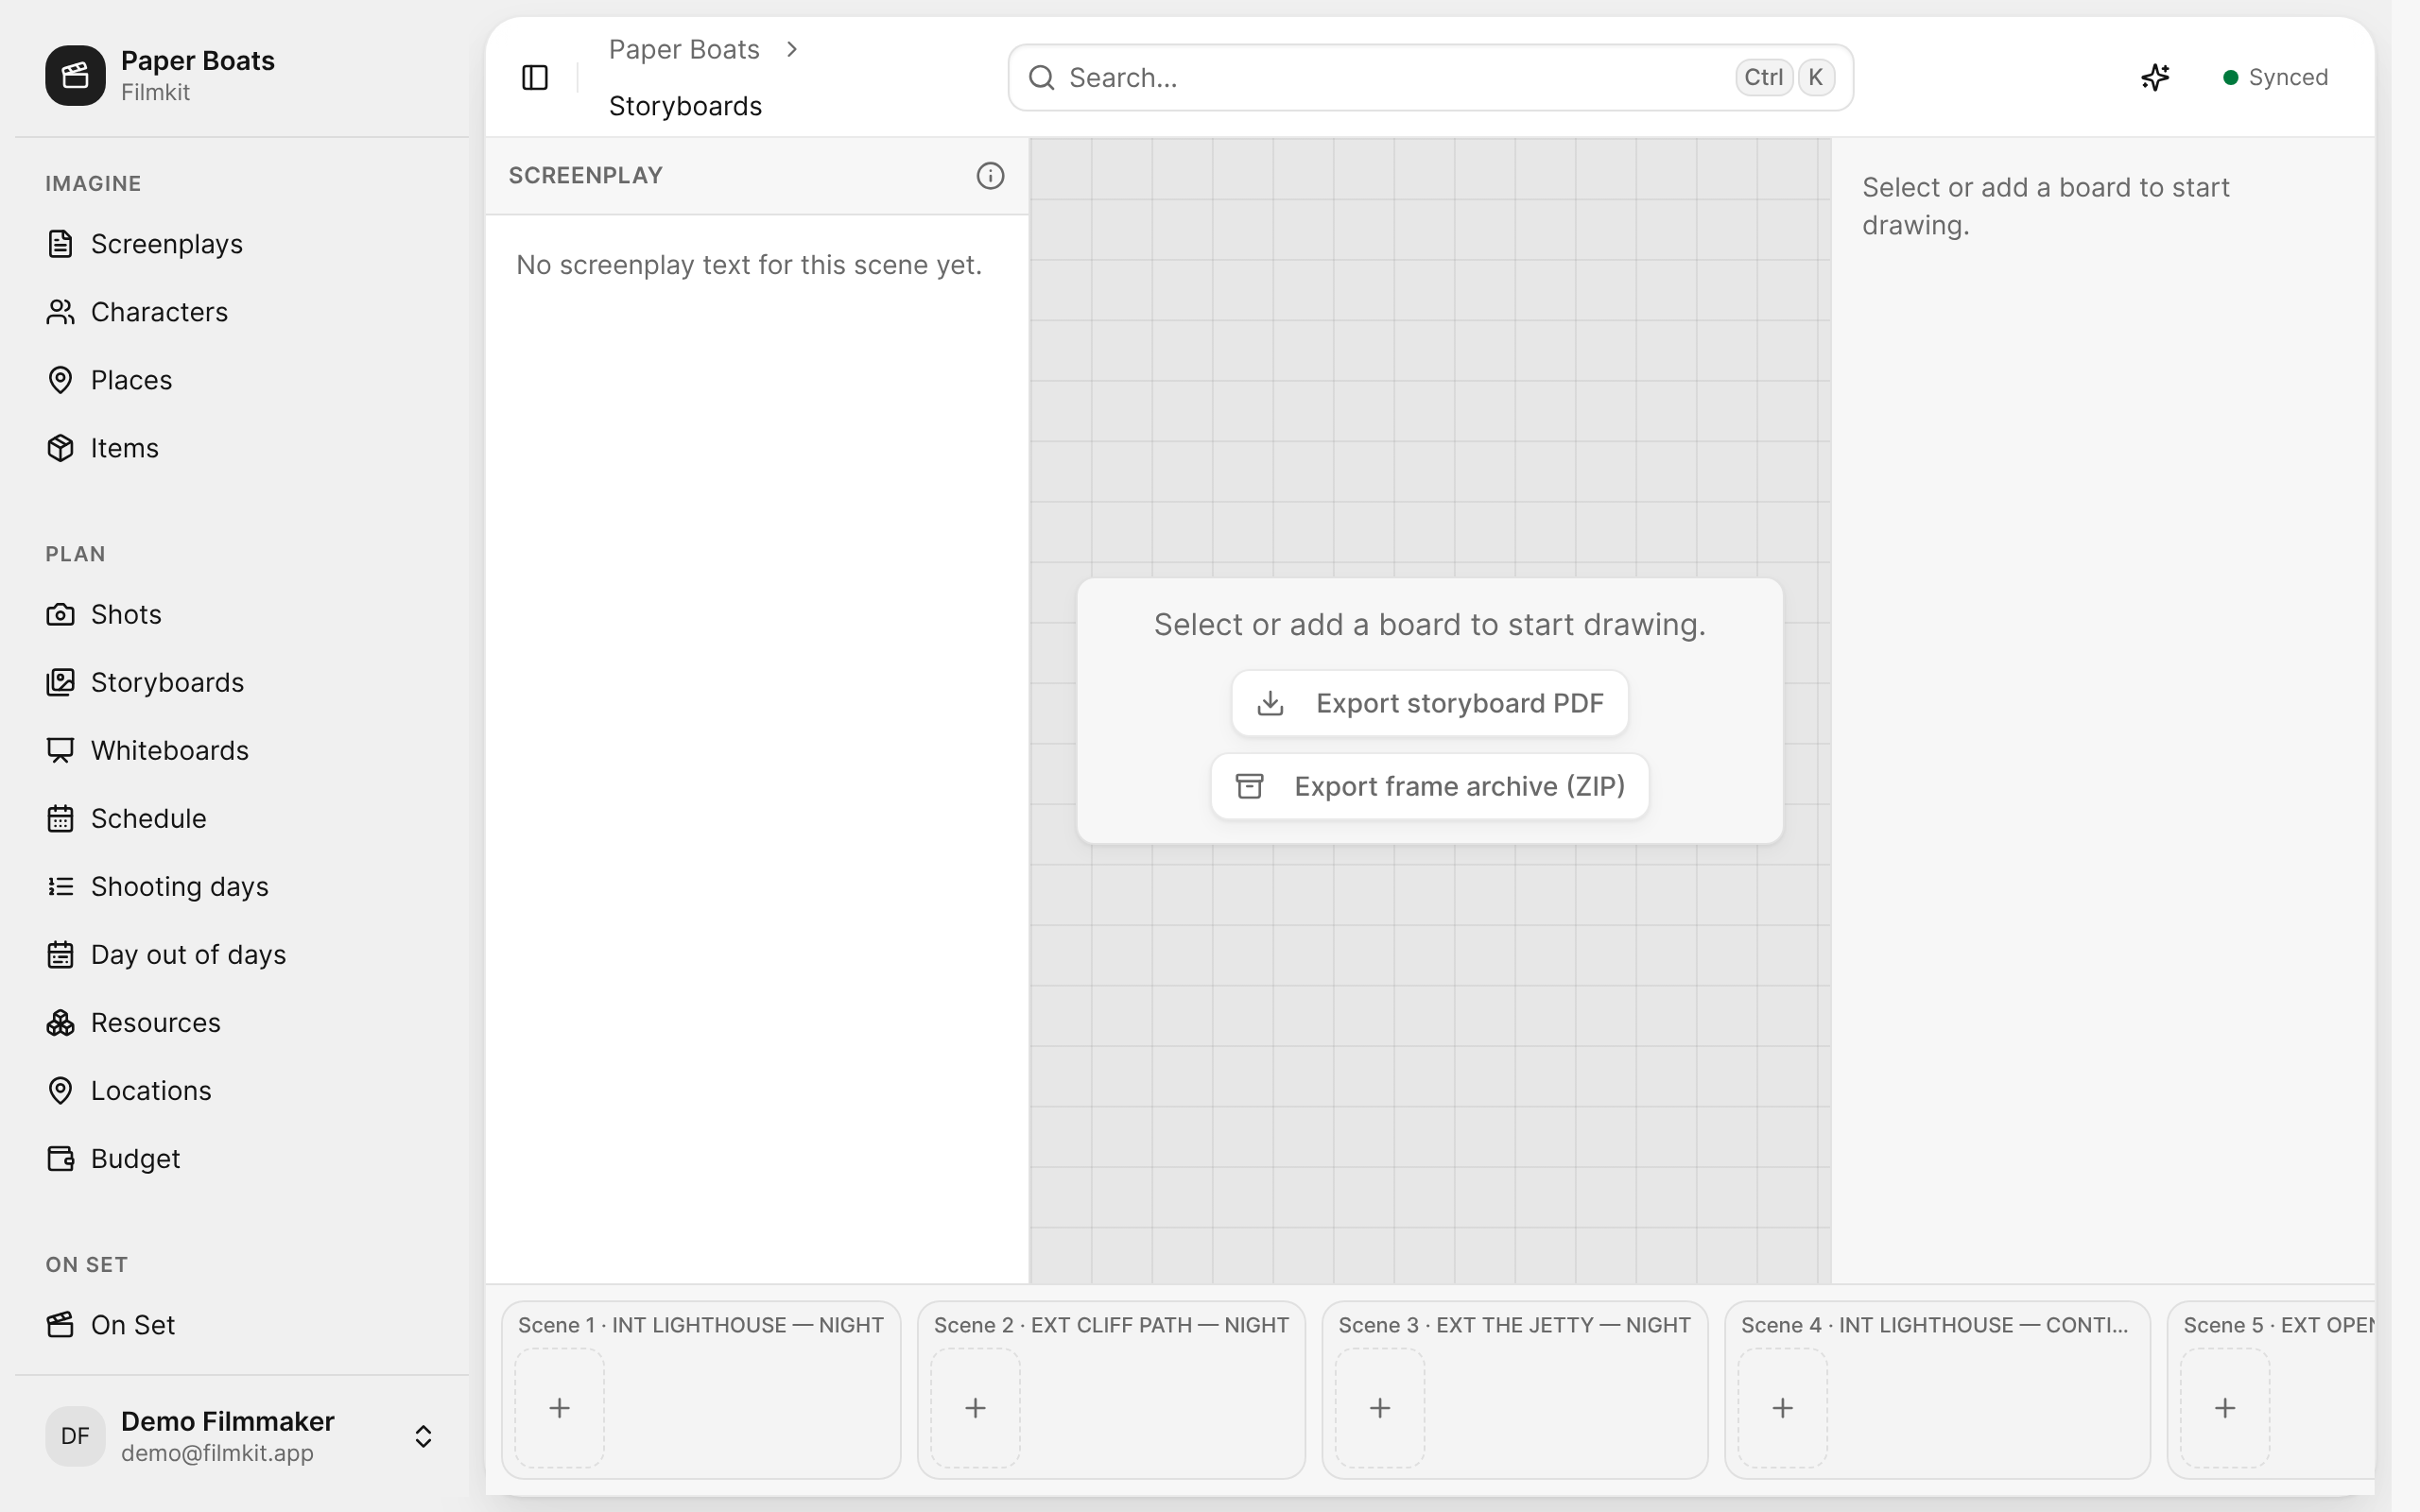
Task: Open the AI sparkle assistant icon
Action: [2155, 77]
